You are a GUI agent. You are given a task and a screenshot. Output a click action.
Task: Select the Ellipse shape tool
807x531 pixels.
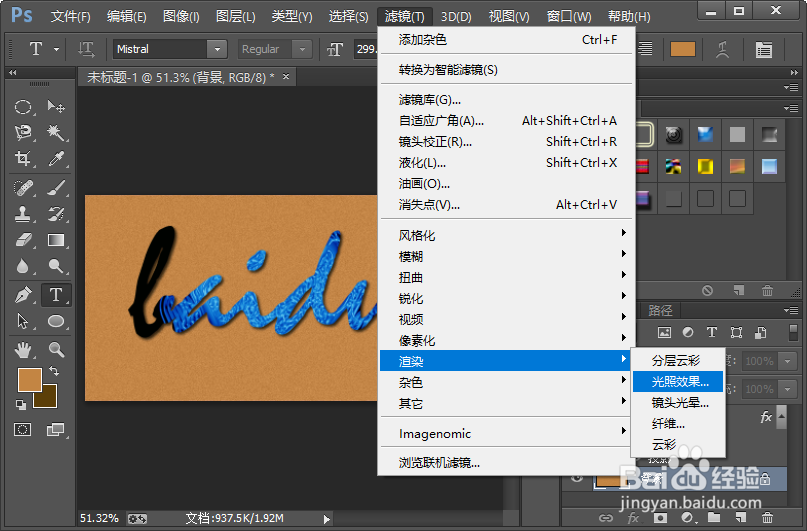tap(56, 321)
